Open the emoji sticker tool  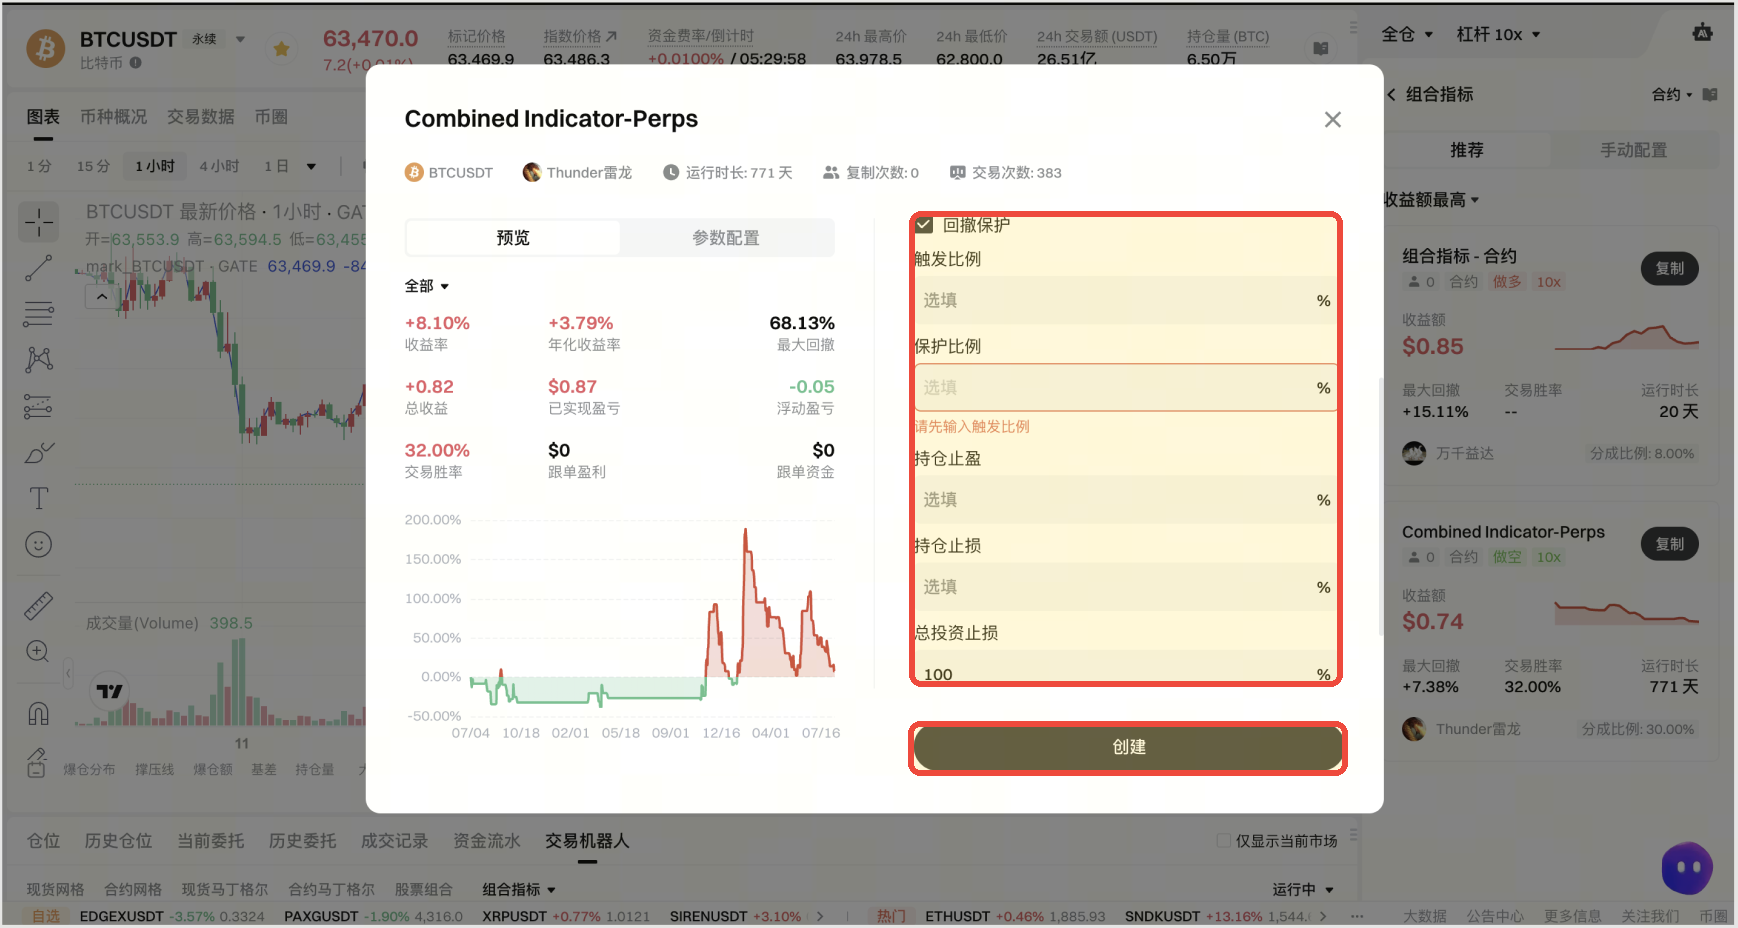38,545
